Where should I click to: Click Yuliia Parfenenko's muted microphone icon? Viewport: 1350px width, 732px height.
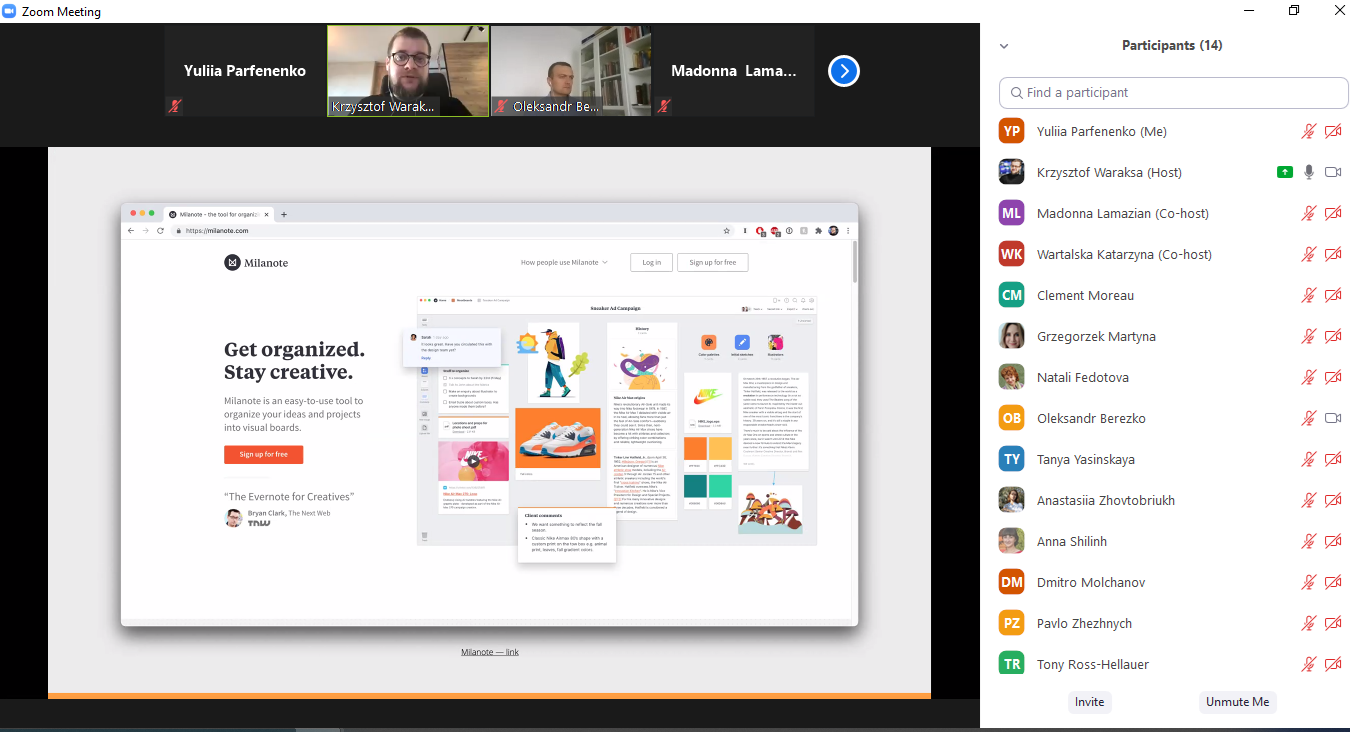point(1308,131)
